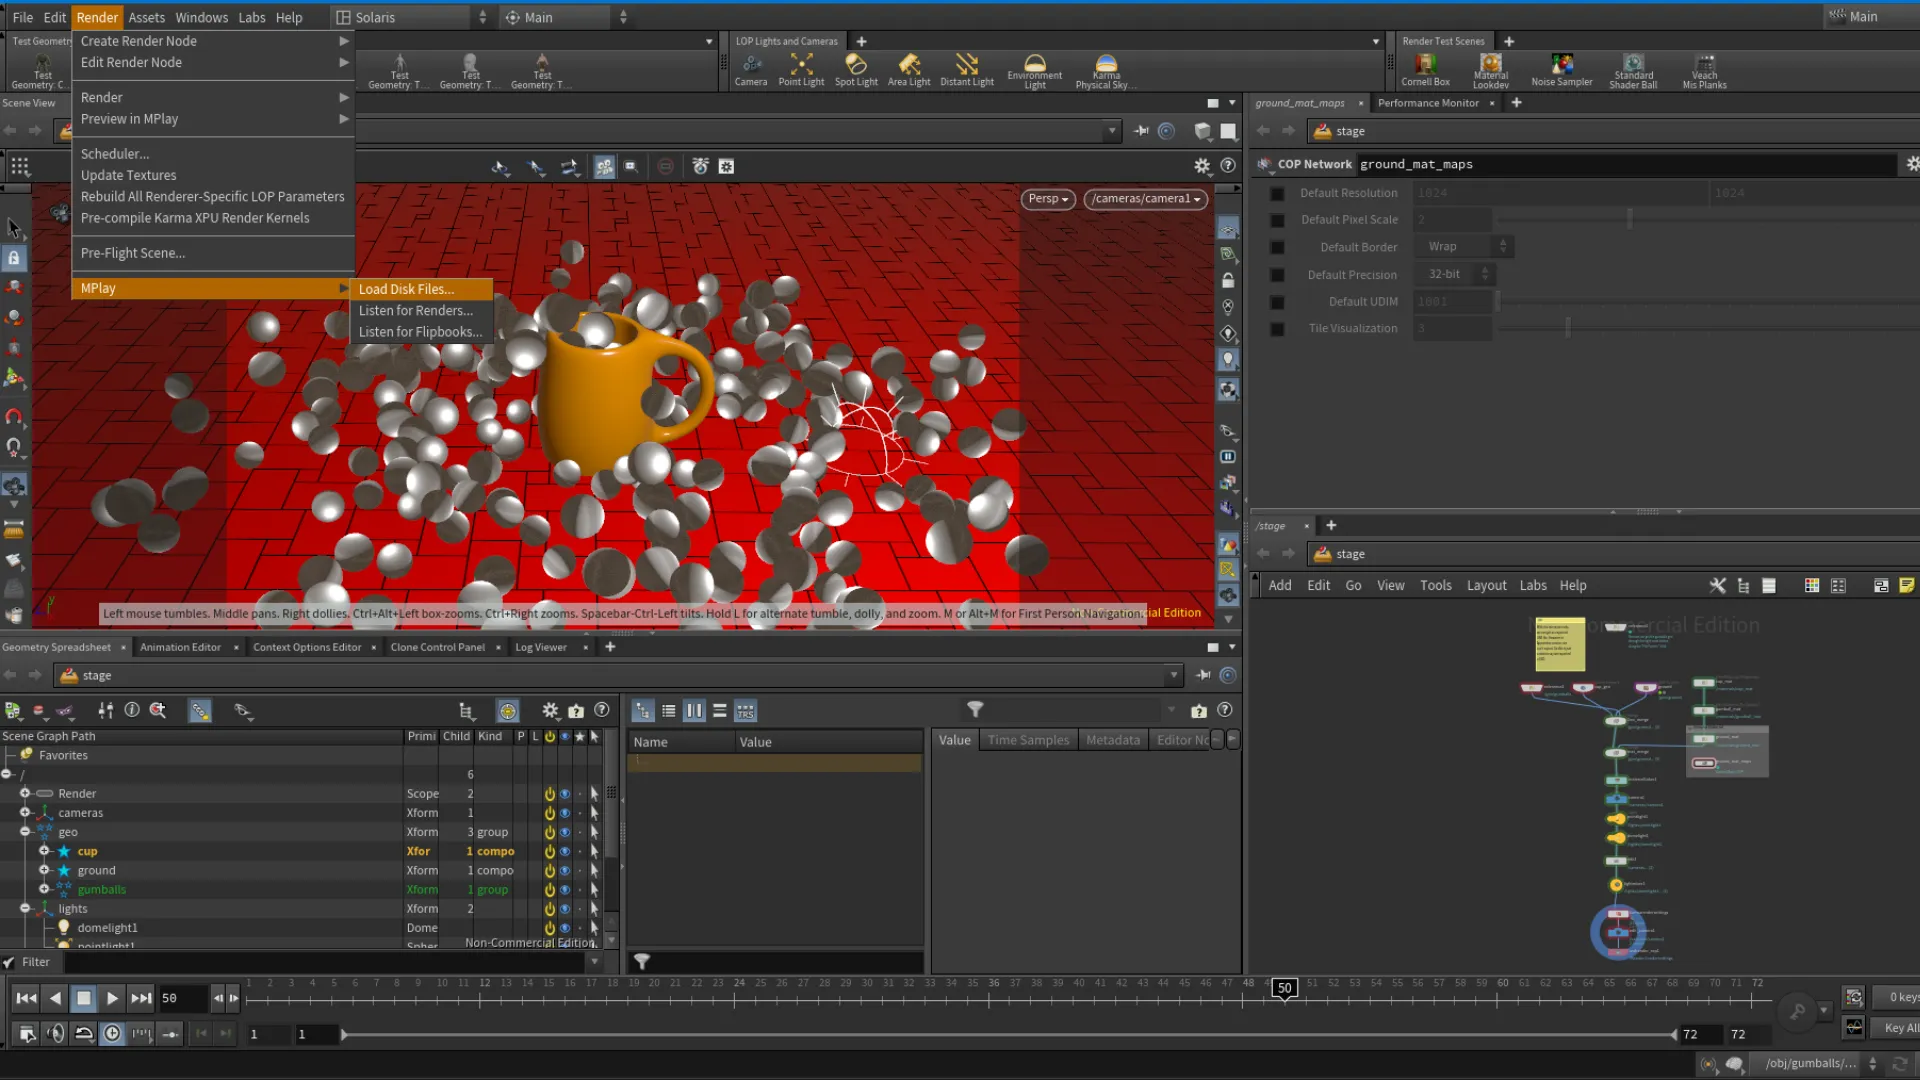
Task: Switch to the Performance Monitor tab
Action: pos(1427,103)
